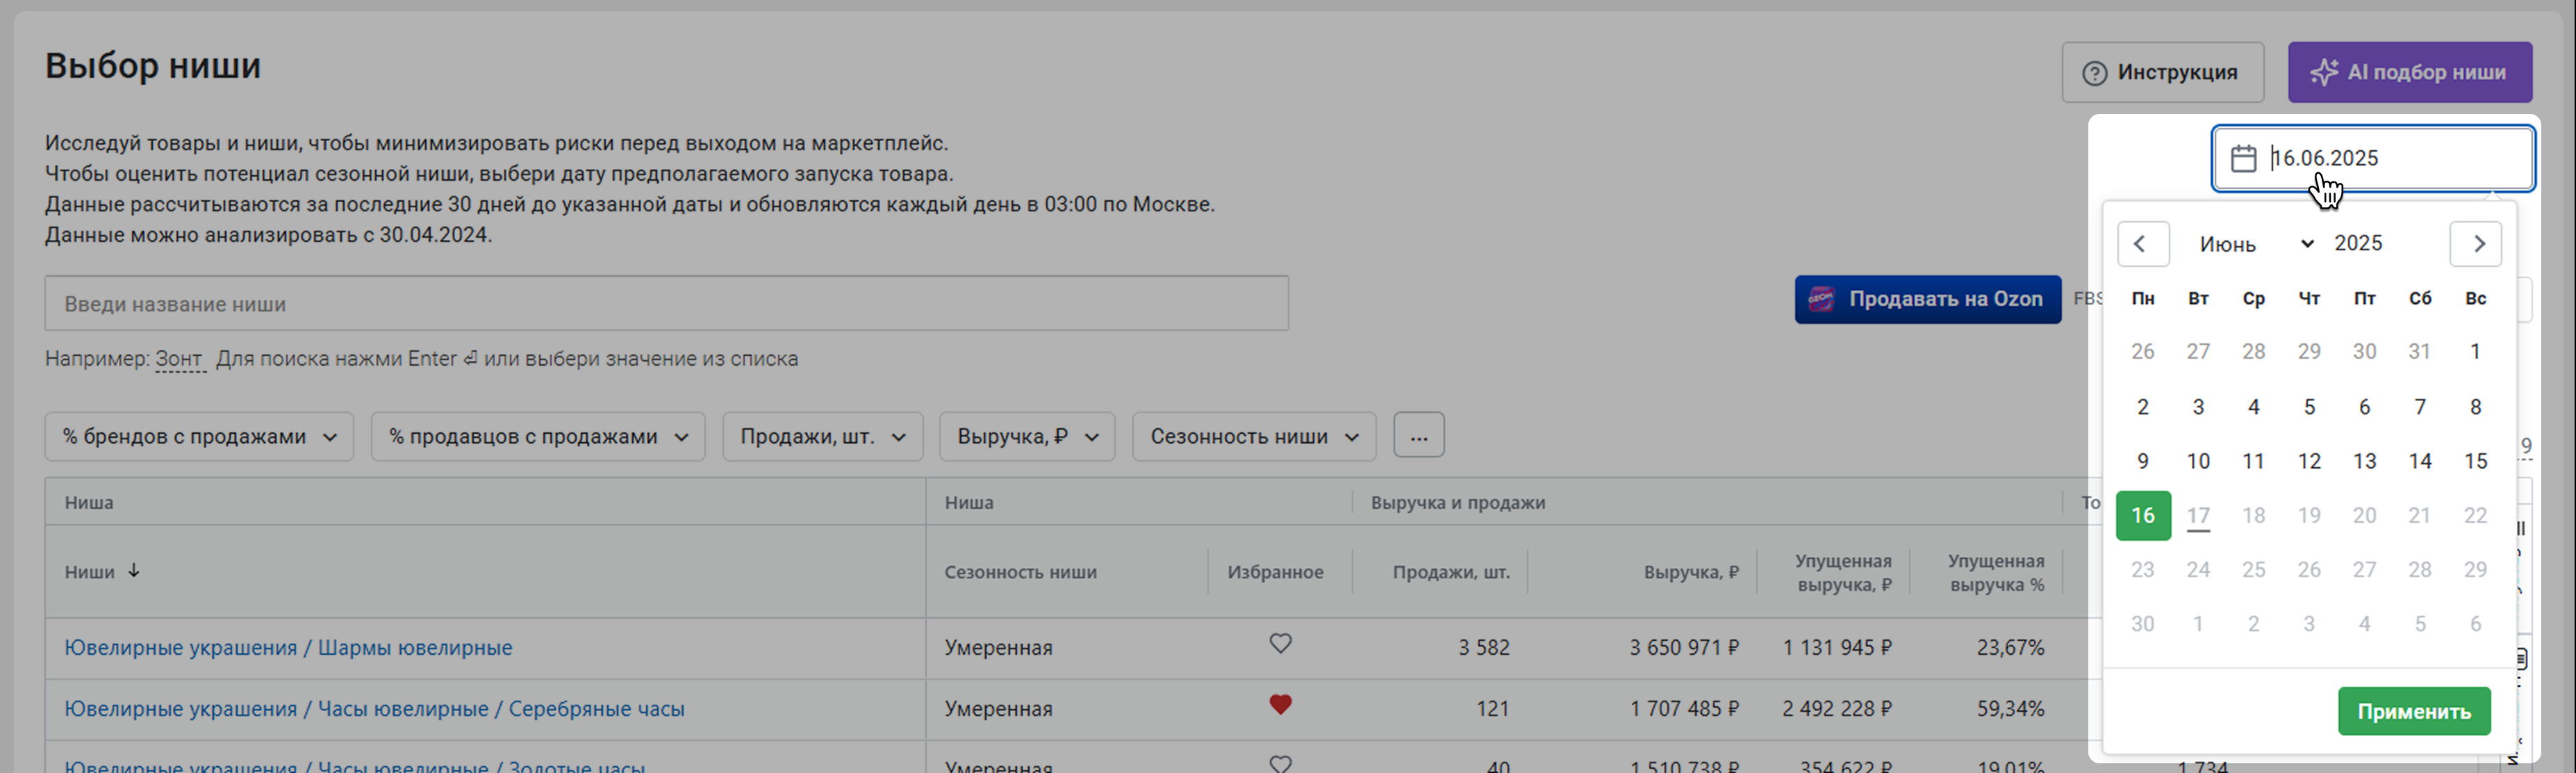Expand Сезонность ниши filter

click(1254, 437)
